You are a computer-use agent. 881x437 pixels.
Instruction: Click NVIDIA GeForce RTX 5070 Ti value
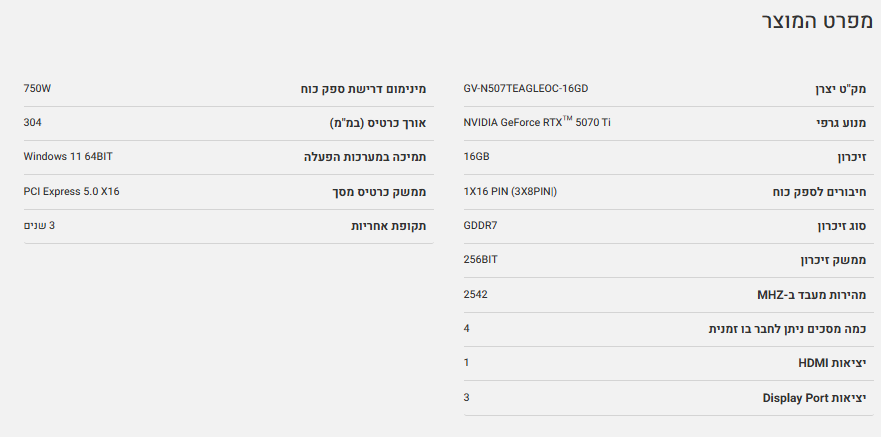537,122
